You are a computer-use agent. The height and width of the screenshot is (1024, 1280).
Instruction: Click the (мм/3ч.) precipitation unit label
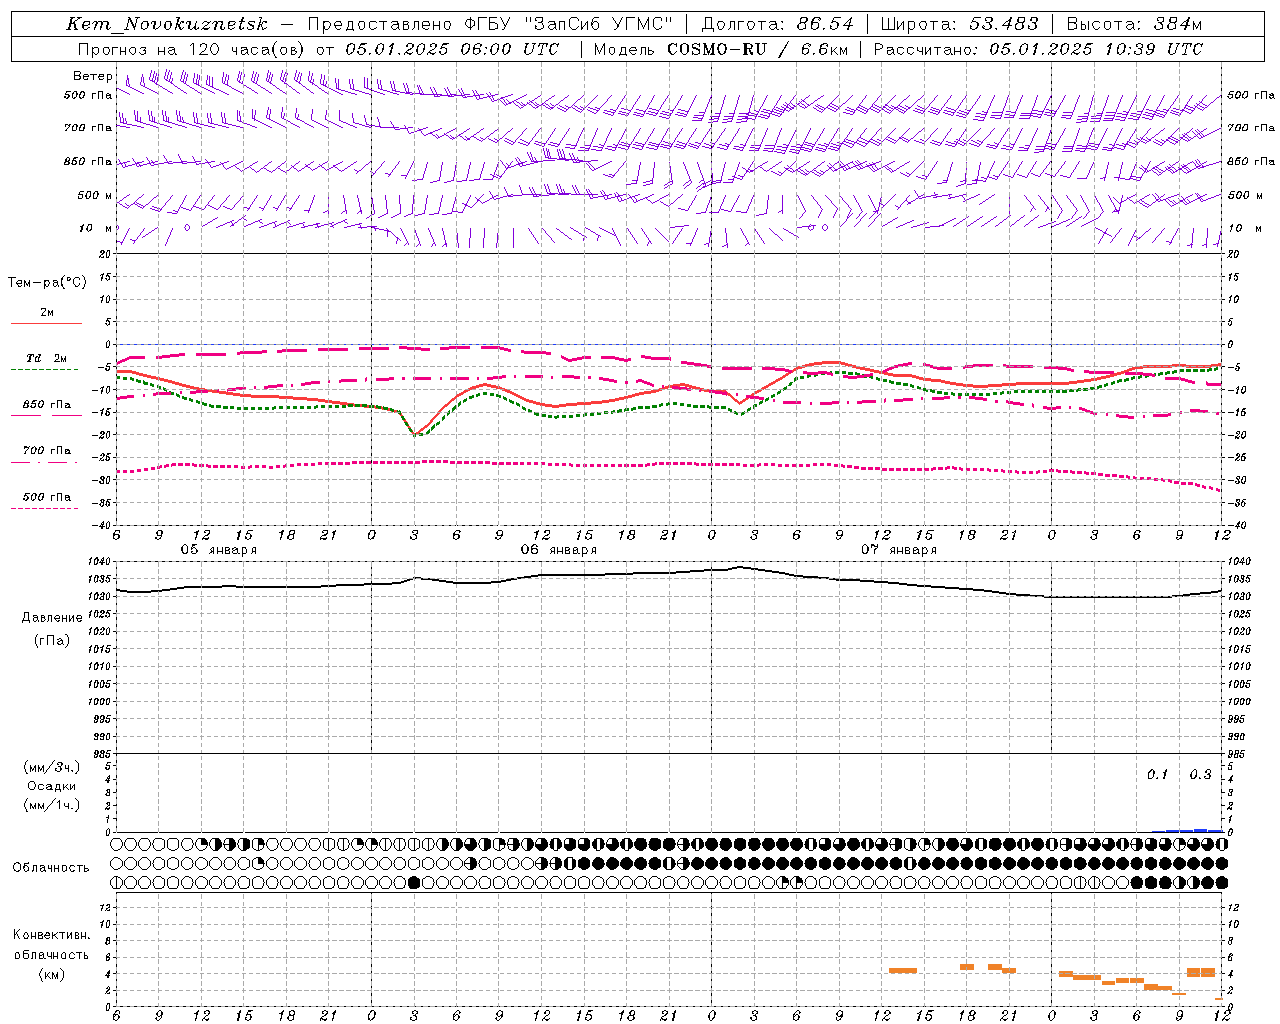pyautogui.click(x=52, y=767)
